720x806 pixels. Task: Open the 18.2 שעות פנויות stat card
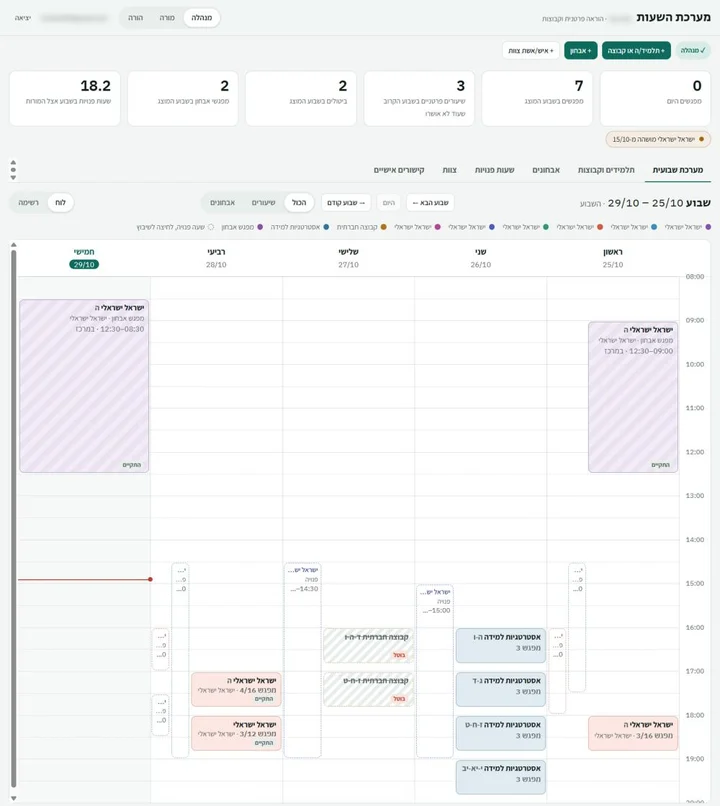click(65, 98)
